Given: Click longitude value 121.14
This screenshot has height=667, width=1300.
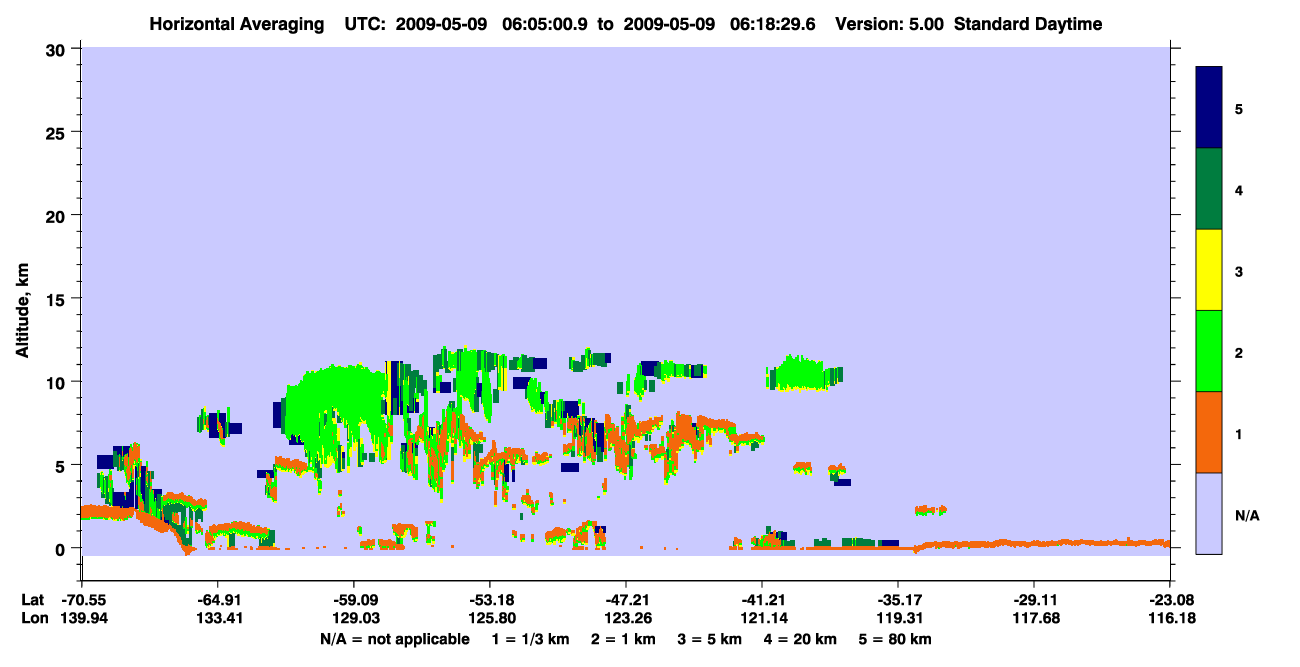Looking at the screenshot, I should (762, 618).
